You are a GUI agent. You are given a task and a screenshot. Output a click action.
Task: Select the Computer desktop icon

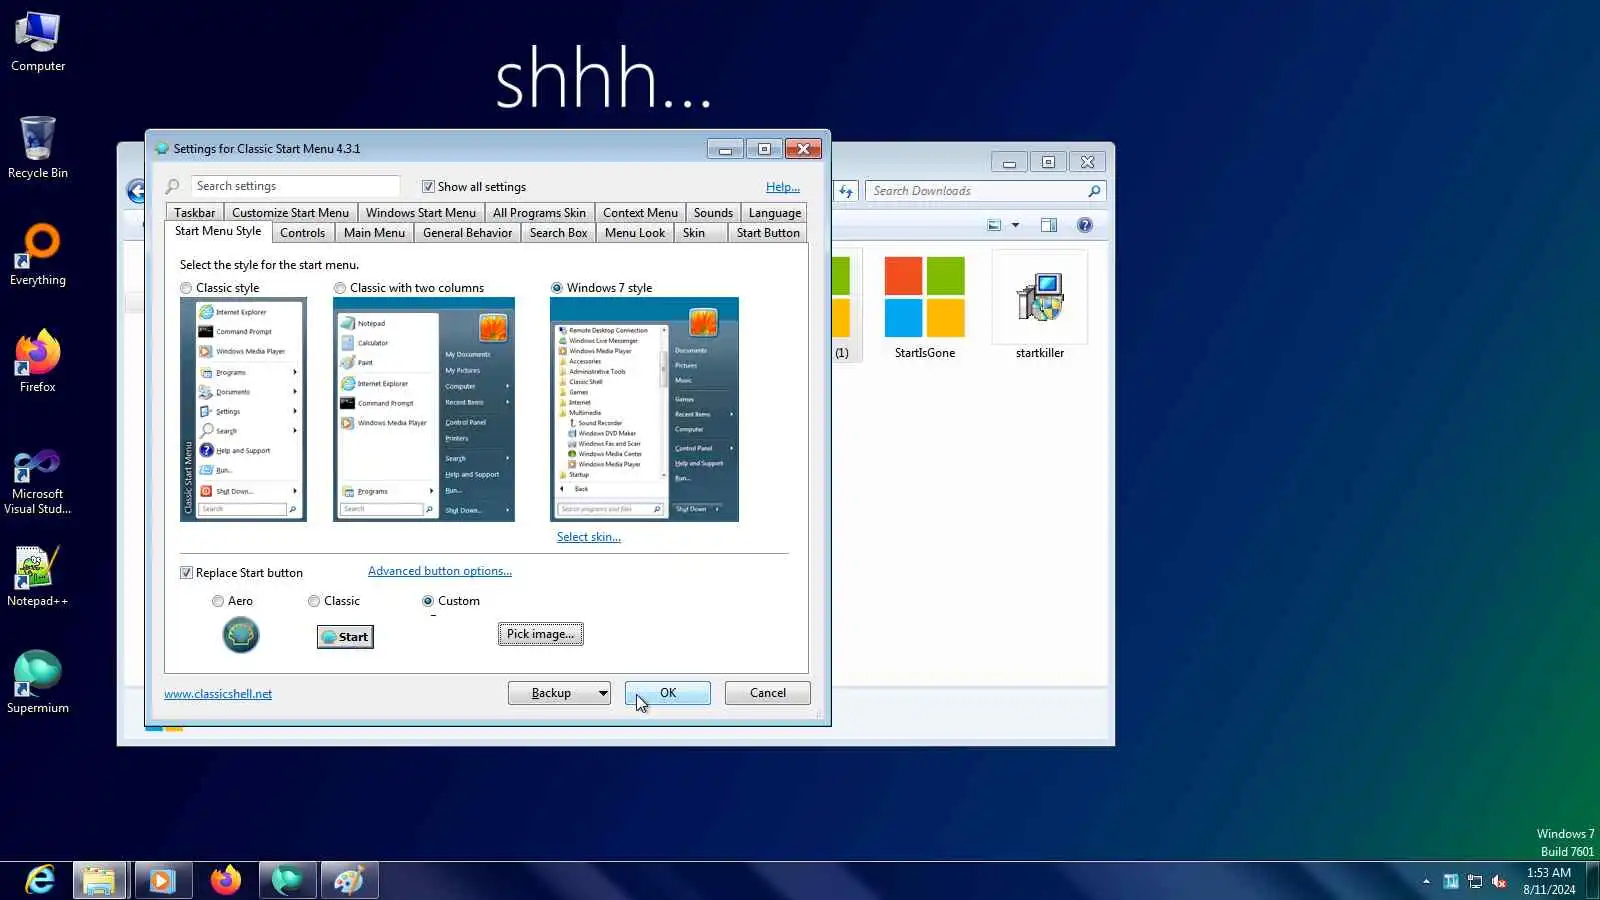38,42
